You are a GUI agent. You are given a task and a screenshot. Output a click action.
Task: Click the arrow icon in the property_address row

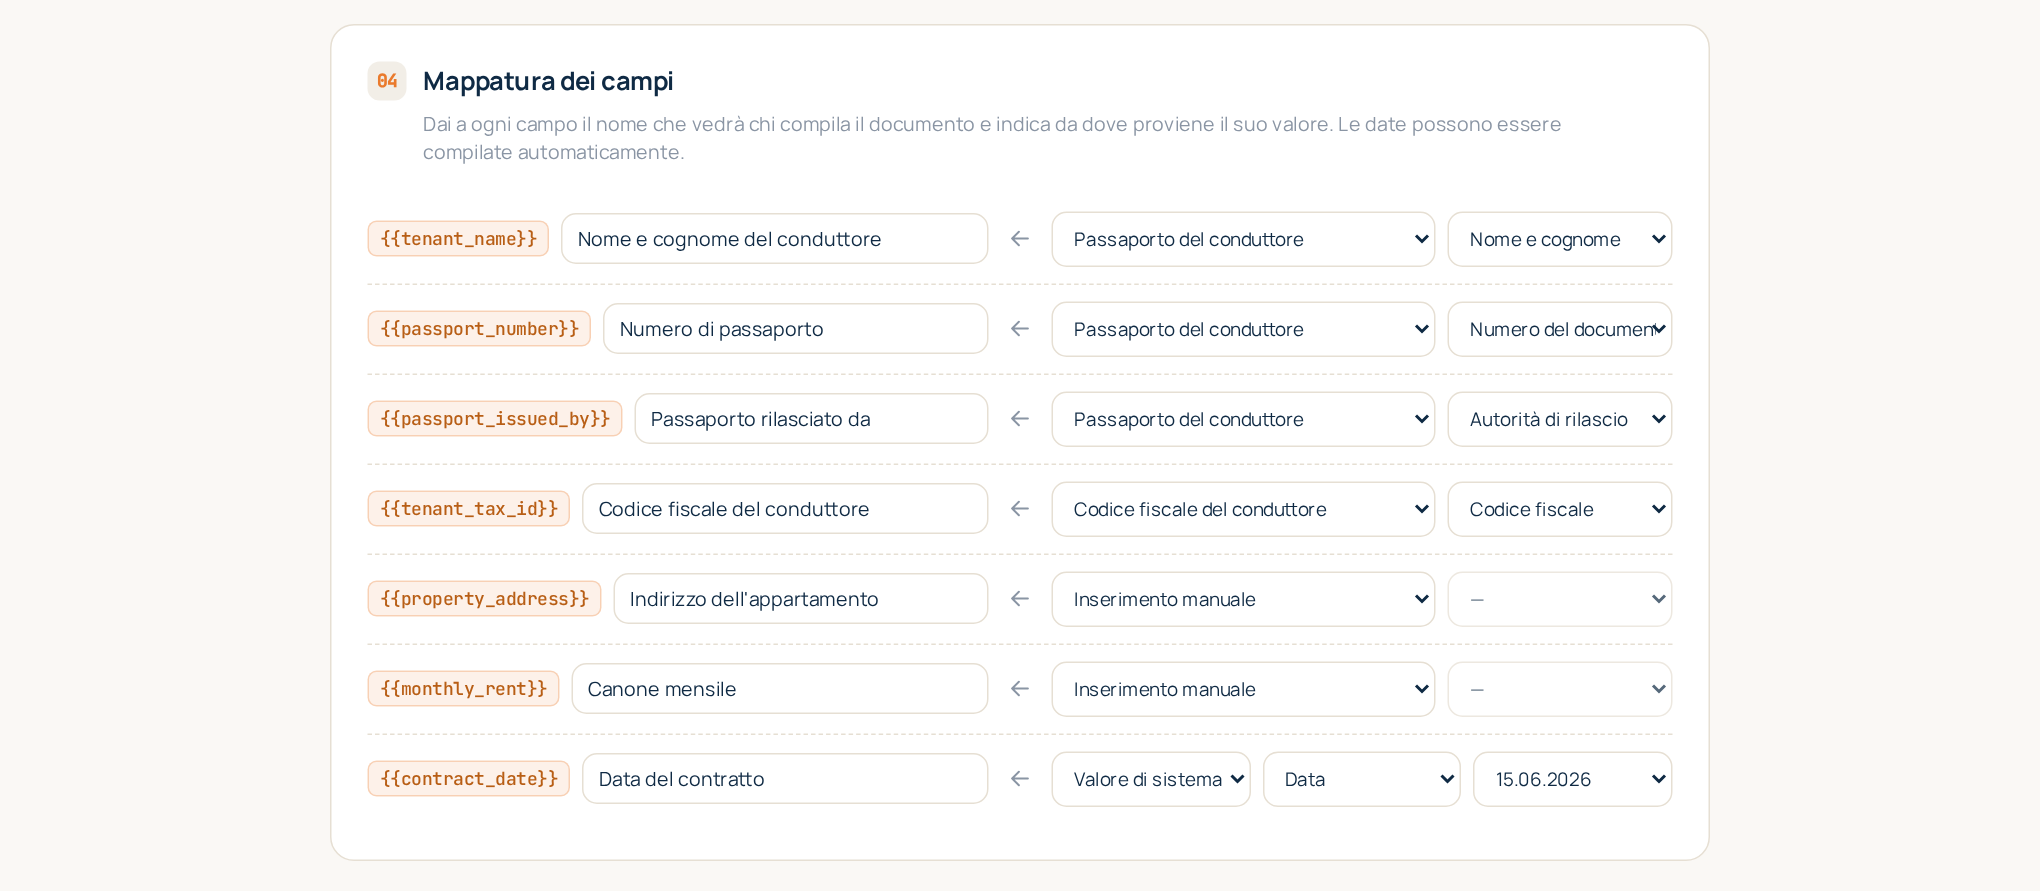click(x=1020, y=599)
